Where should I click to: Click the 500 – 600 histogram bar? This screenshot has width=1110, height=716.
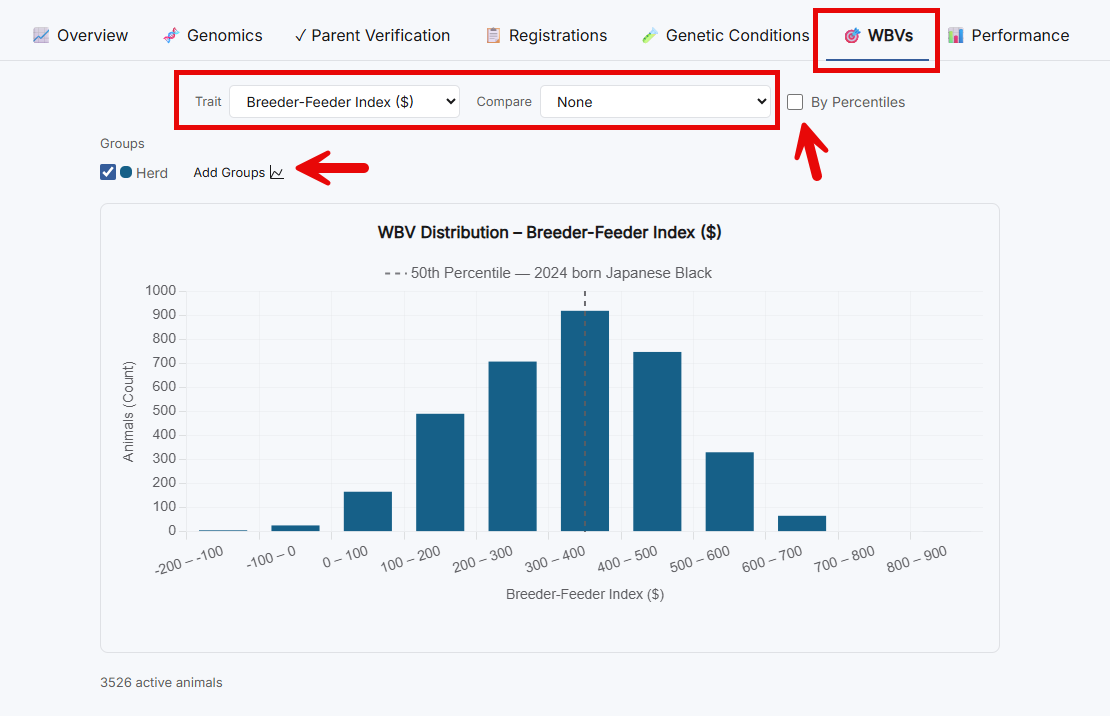coord(729,491)
